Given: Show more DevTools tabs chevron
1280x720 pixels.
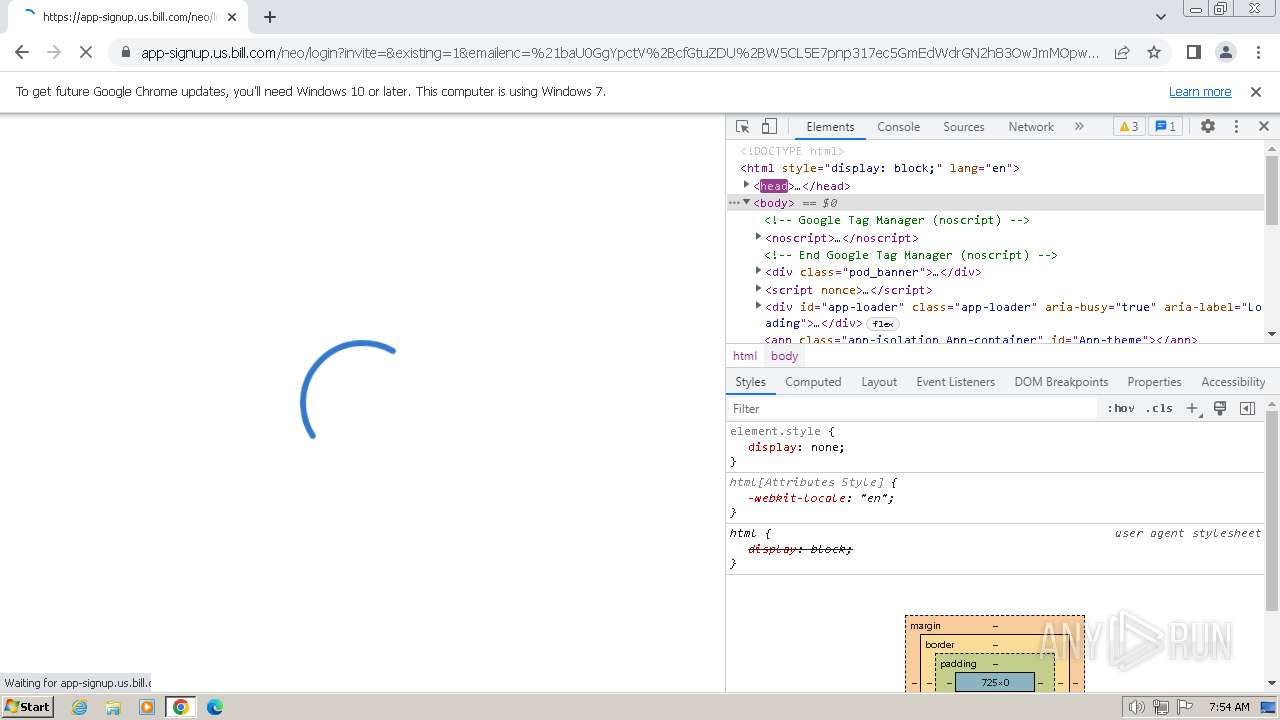Looking at the screenshot, I should pos(1079,127).
